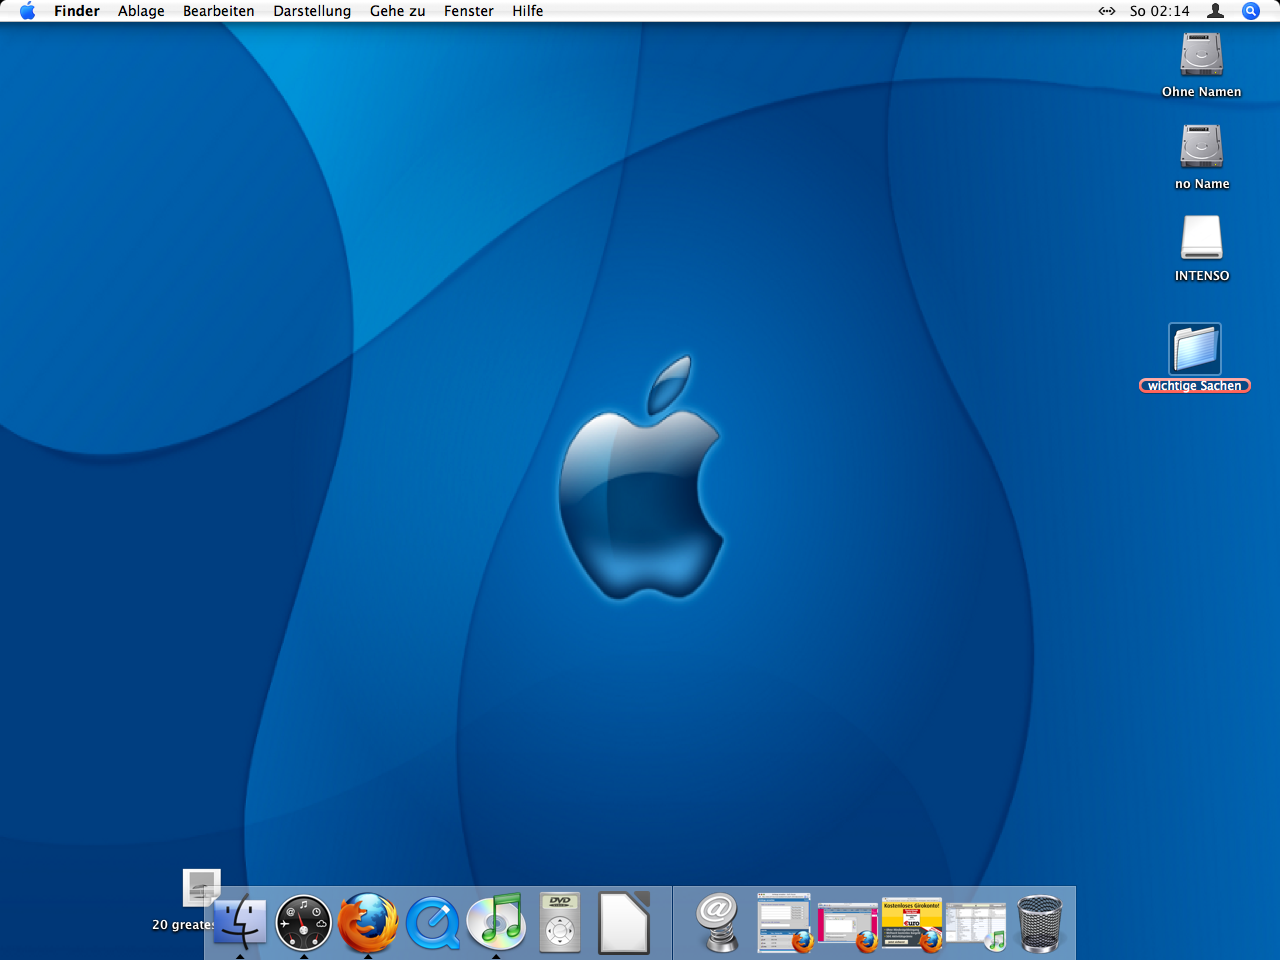
Task: Open the Apple menu
Action: [x=27, y=11]
